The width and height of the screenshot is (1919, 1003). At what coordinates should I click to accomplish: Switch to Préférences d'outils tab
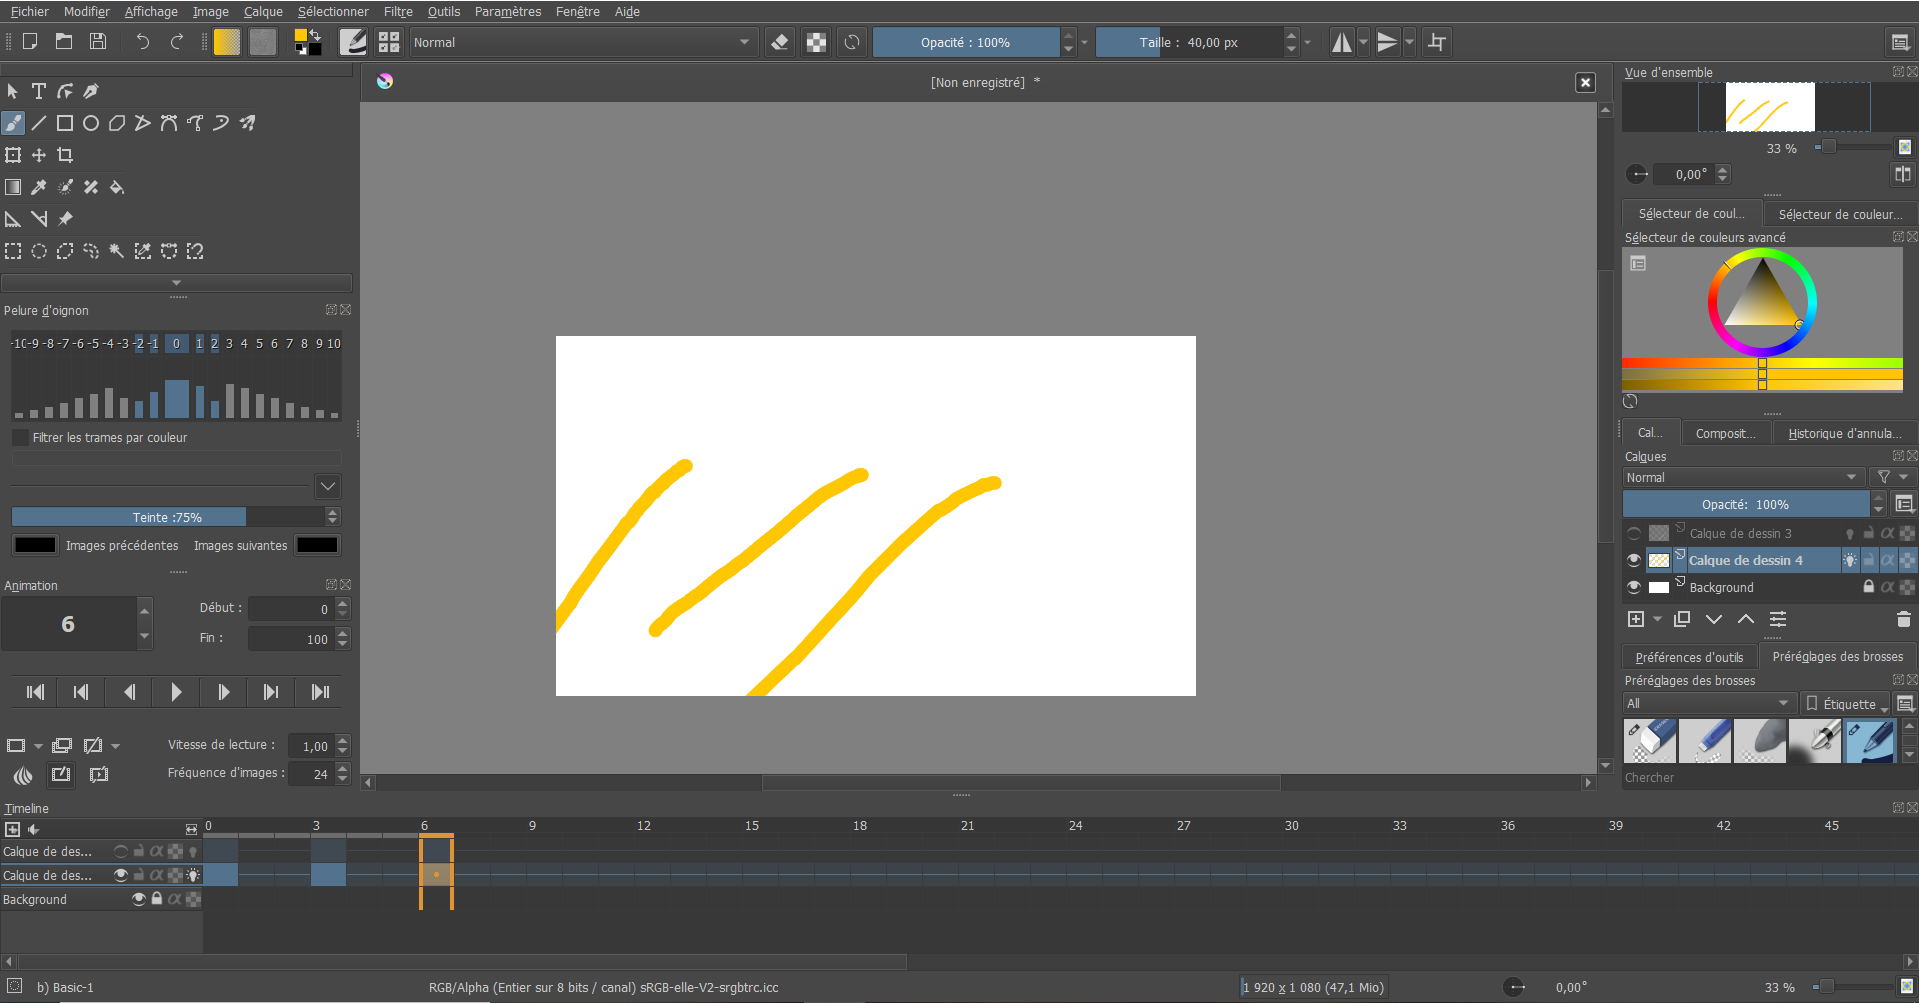1689,657
